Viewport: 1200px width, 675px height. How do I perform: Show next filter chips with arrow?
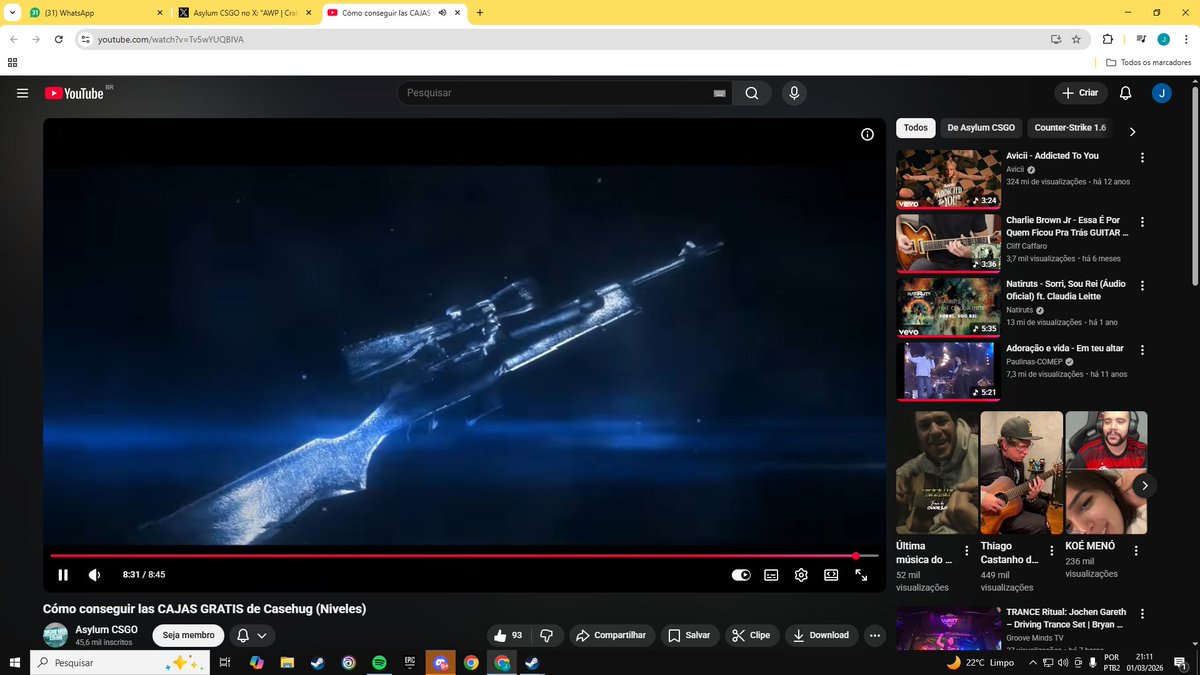[1132, 131]
